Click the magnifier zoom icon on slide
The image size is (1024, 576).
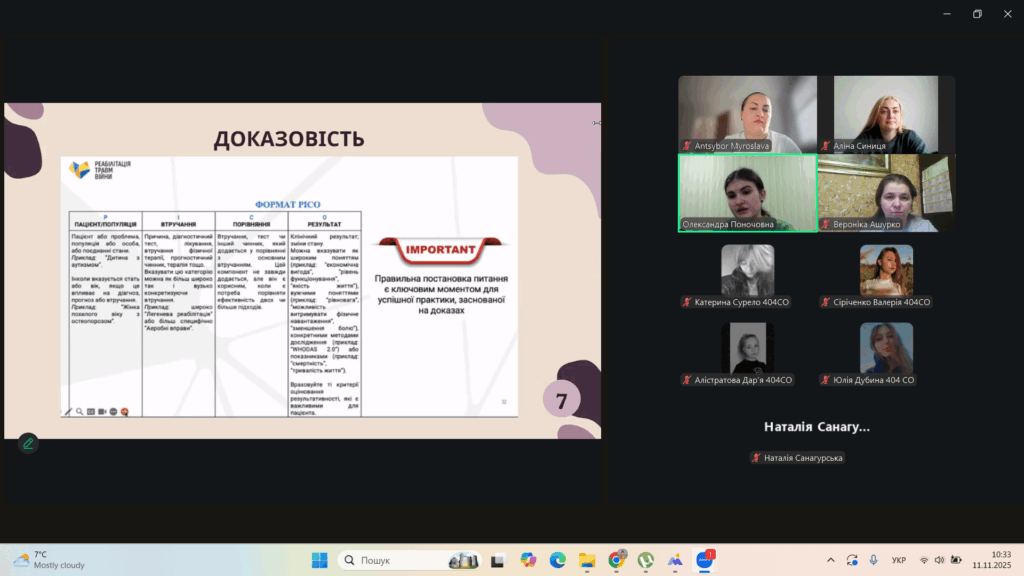pos(79,411)
